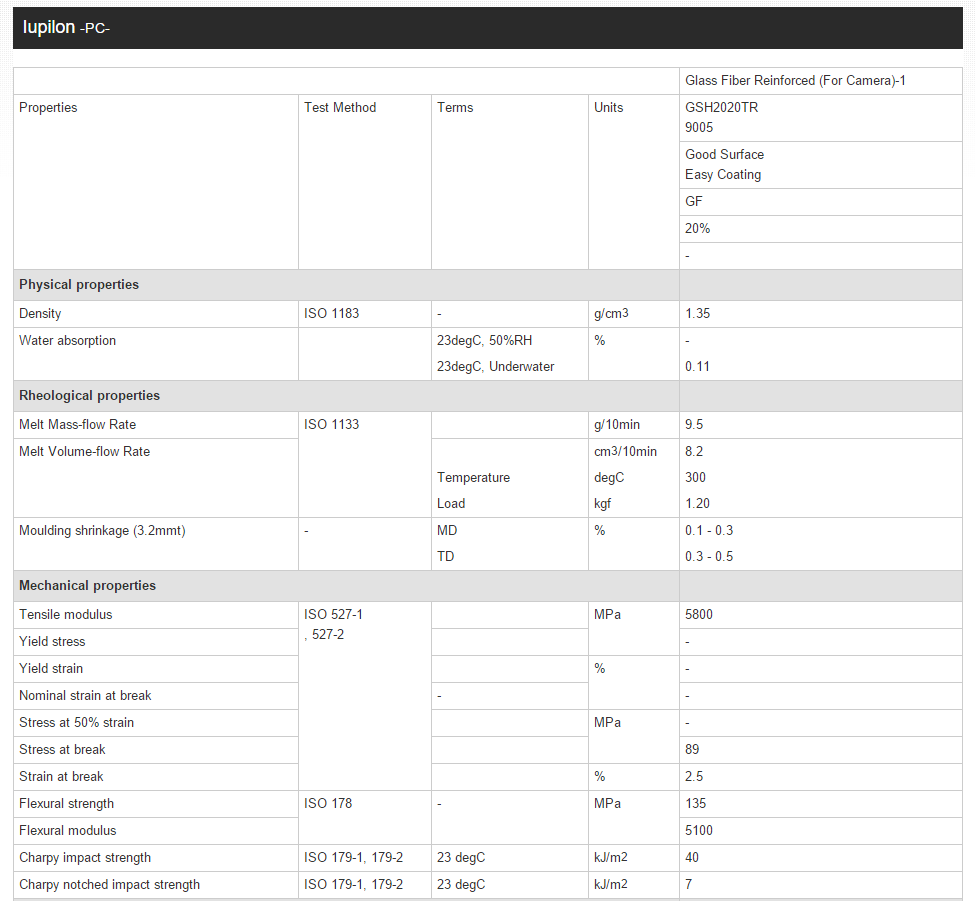The width and height of the screenshot is (975, 901).
Task: Click the 'Flexural strength' row label
Action: click(67, 804)
